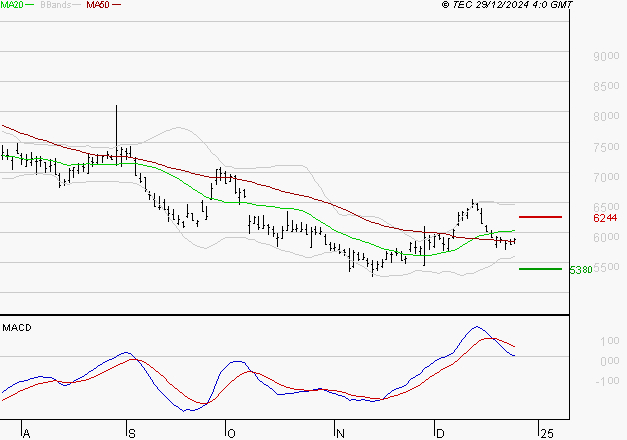
Task: Click the 7000 price axis label
Action: pyautogui.click(x=606, y=177)
